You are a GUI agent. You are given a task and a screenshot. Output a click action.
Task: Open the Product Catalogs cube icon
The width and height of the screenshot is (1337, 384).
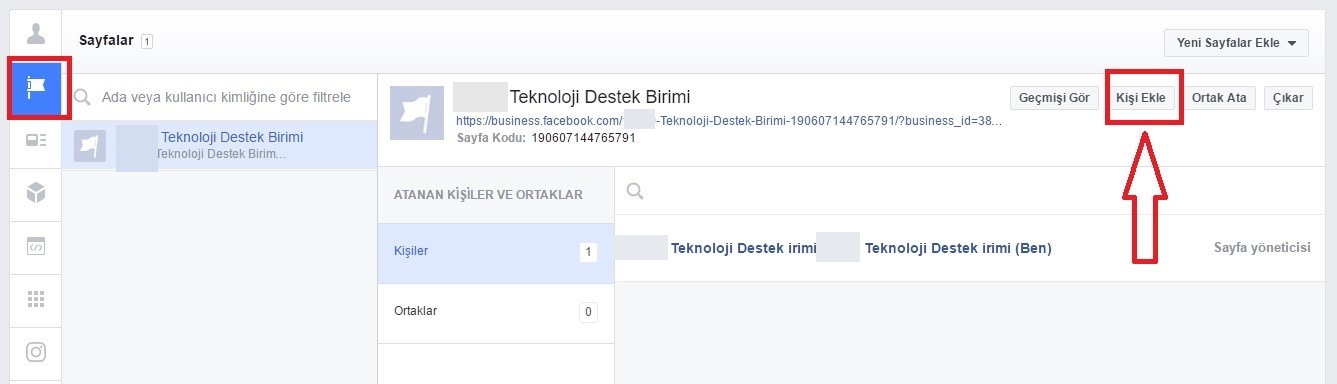point(36,192)
